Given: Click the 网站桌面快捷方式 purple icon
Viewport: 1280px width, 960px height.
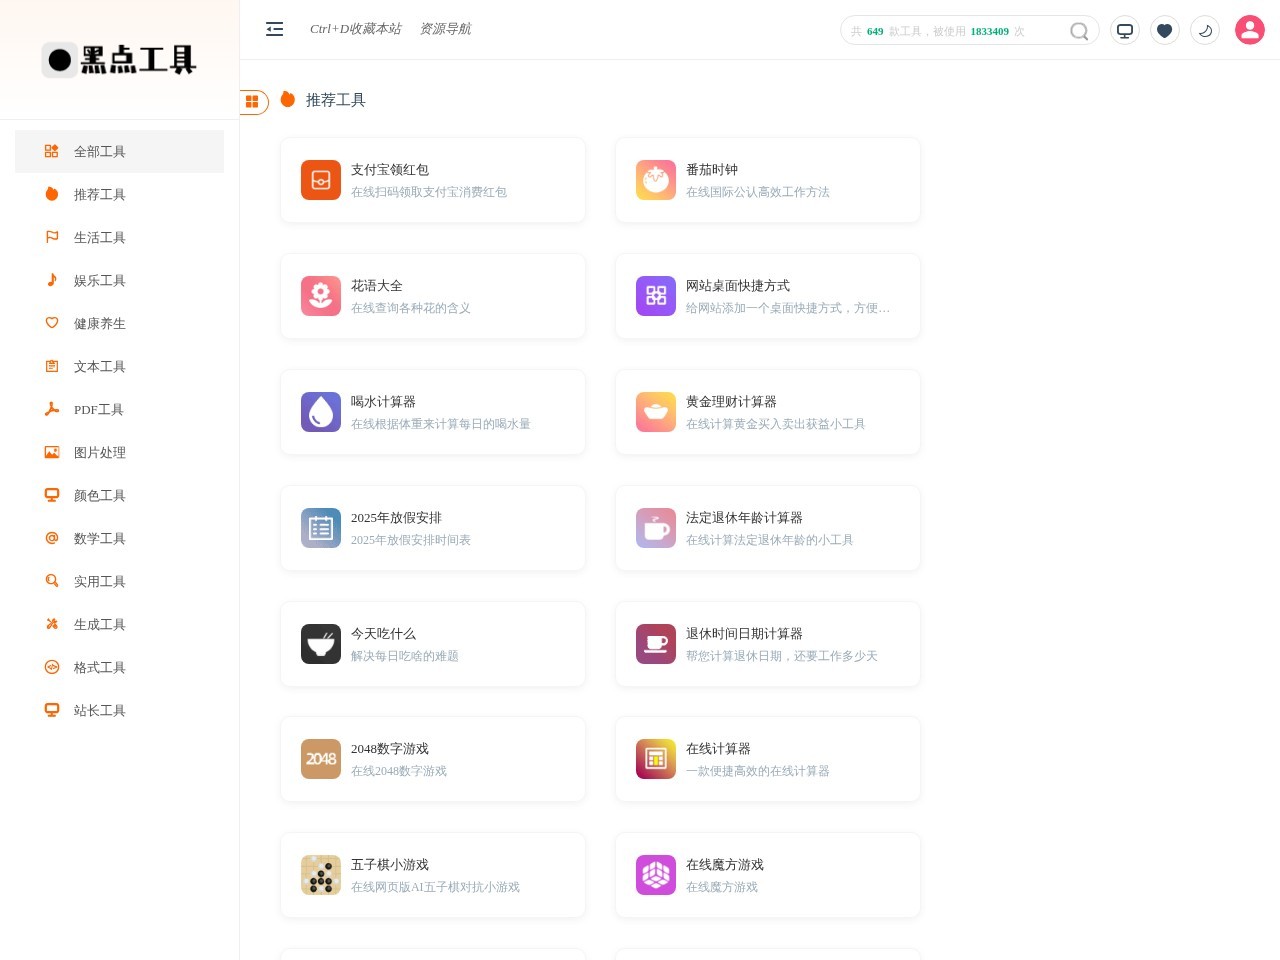Looking at the screenshot, I should click(656, 296).
